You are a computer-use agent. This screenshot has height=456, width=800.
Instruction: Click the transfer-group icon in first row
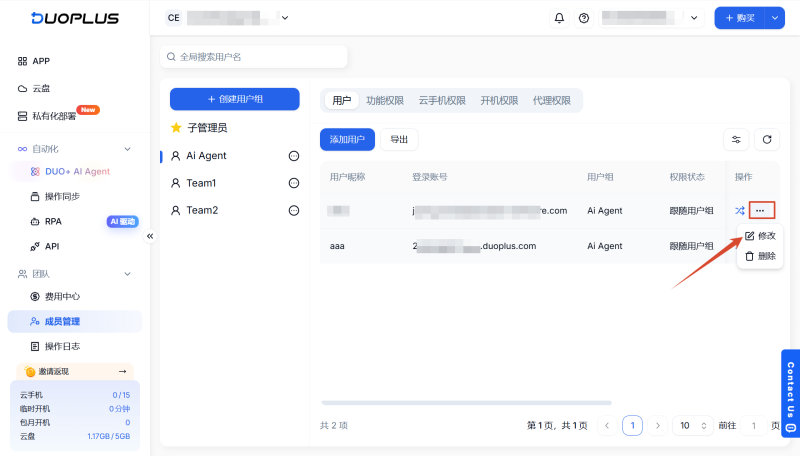pyautogui.click(x=739, y=210)
